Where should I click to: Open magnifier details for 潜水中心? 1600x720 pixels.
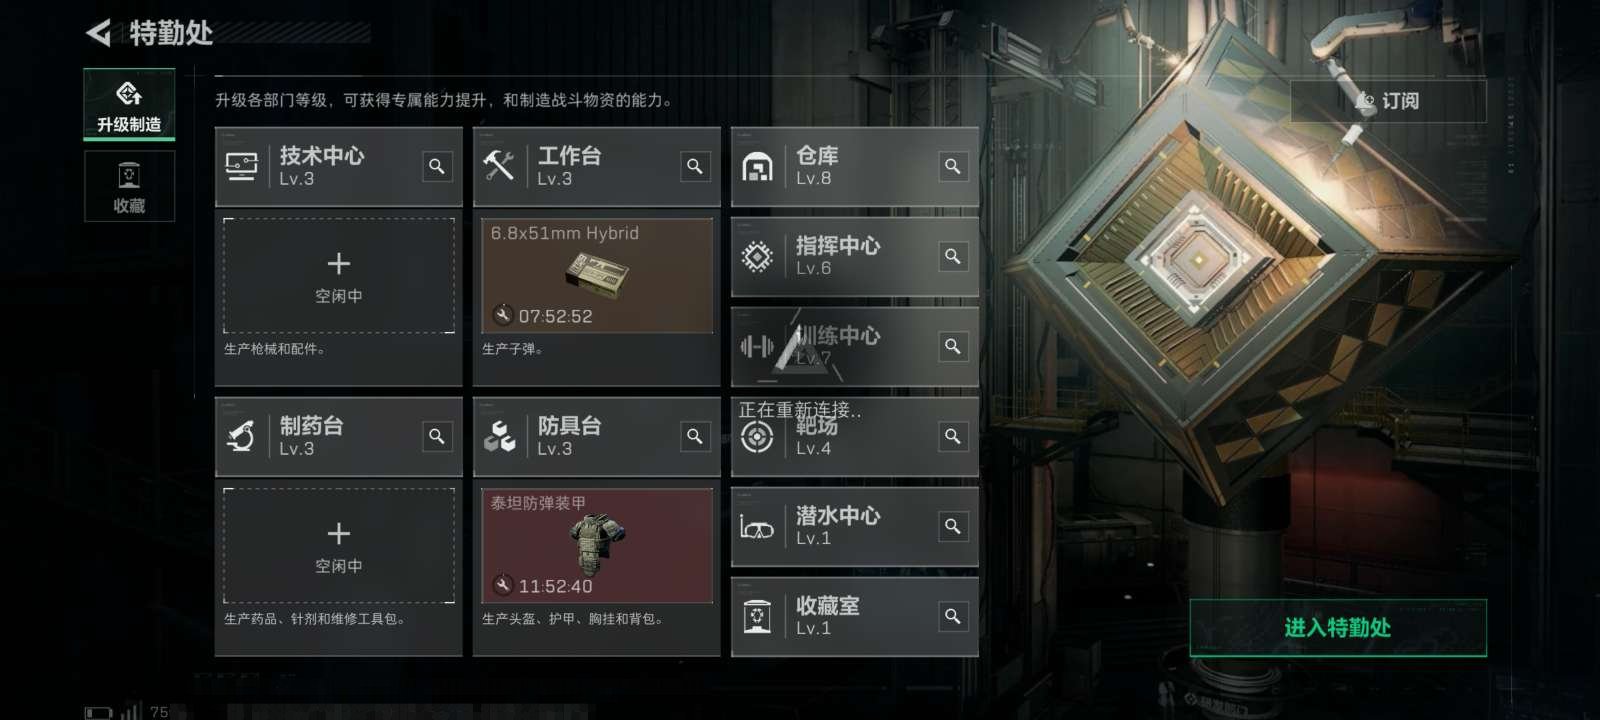click(953, 526)
